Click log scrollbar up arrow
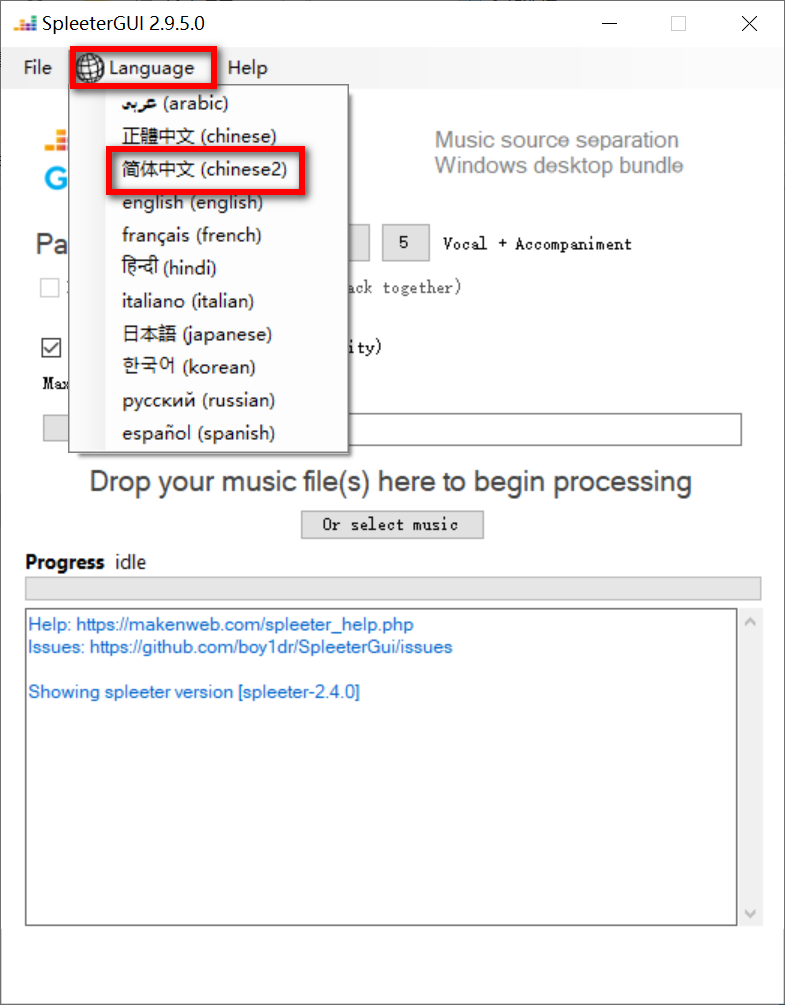 tap(750, 622)
